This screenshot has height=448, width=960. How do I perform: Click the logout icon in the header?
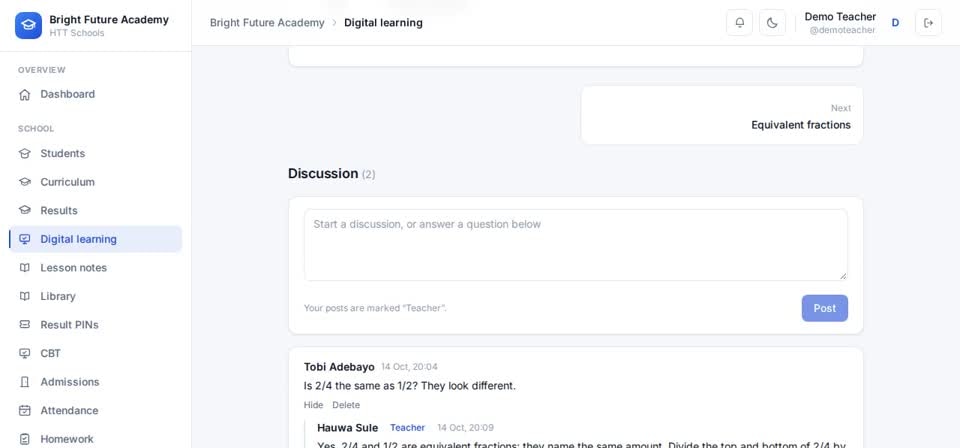pos(928,23)
